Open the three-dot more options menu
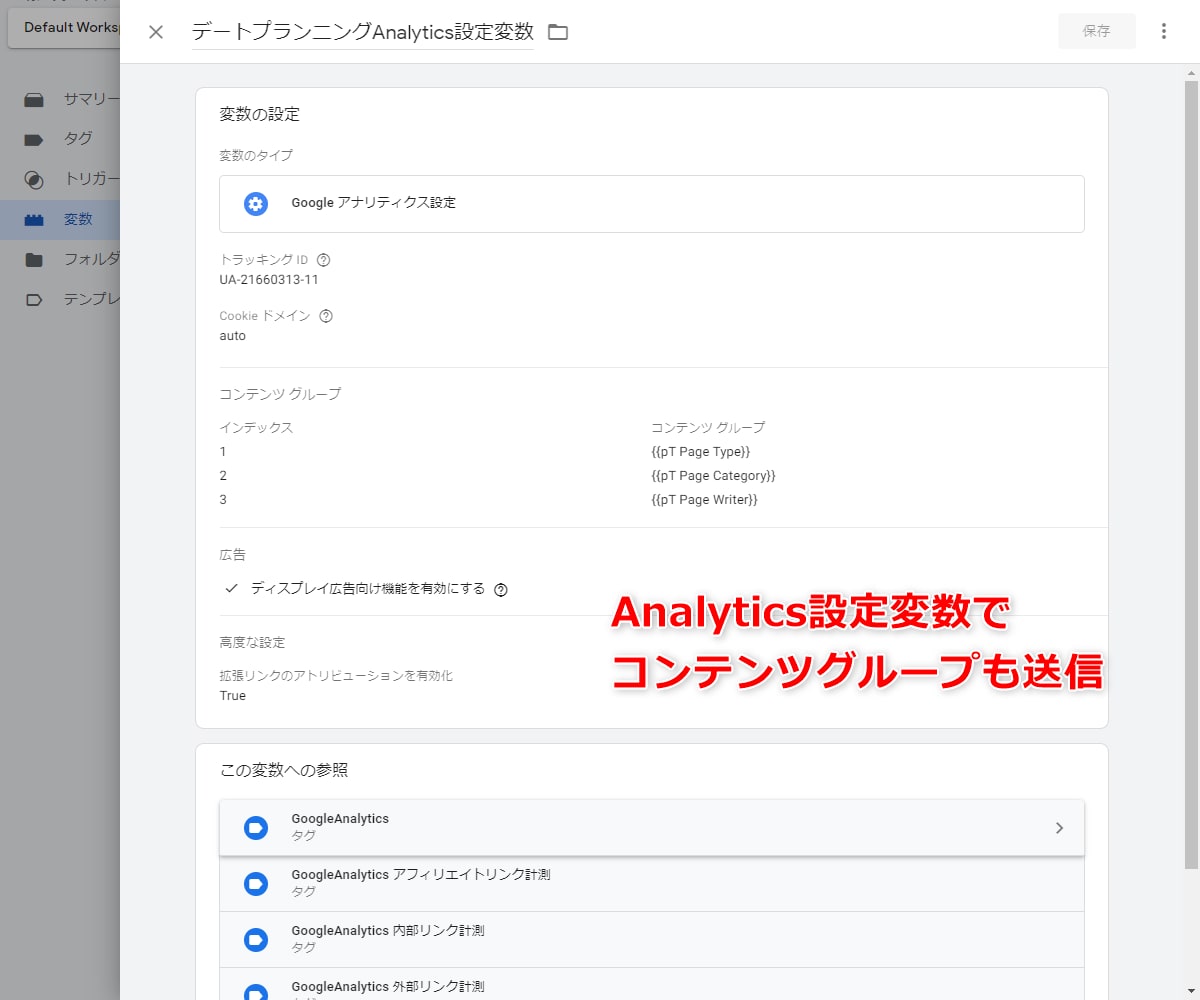This screenshot has height=1000, width=1200. click(x=1163, y=31)
